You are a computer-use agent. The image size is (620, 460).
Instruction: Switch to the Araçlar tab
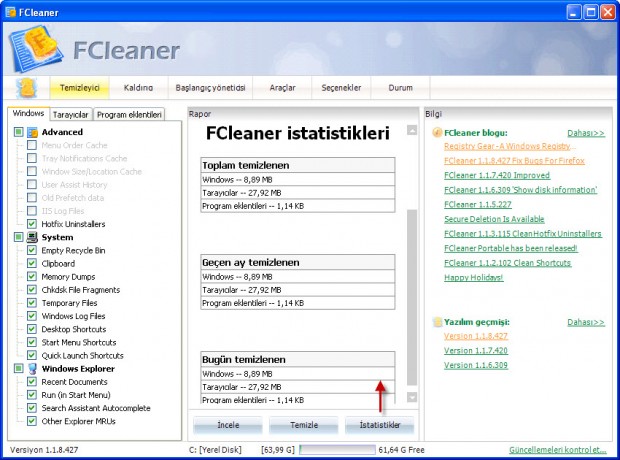pyautogui.click(x=282, y=88)
